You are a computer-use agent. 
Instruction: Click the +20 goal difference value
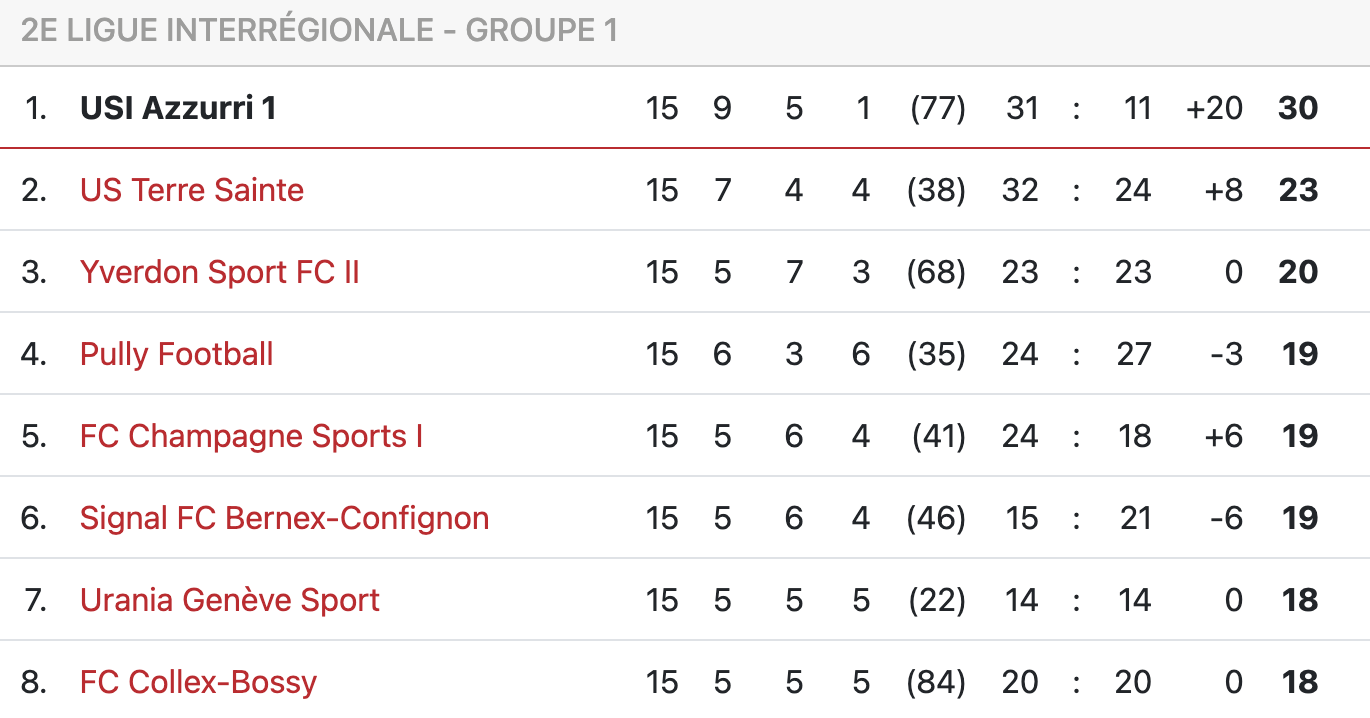pos(1214,108)
